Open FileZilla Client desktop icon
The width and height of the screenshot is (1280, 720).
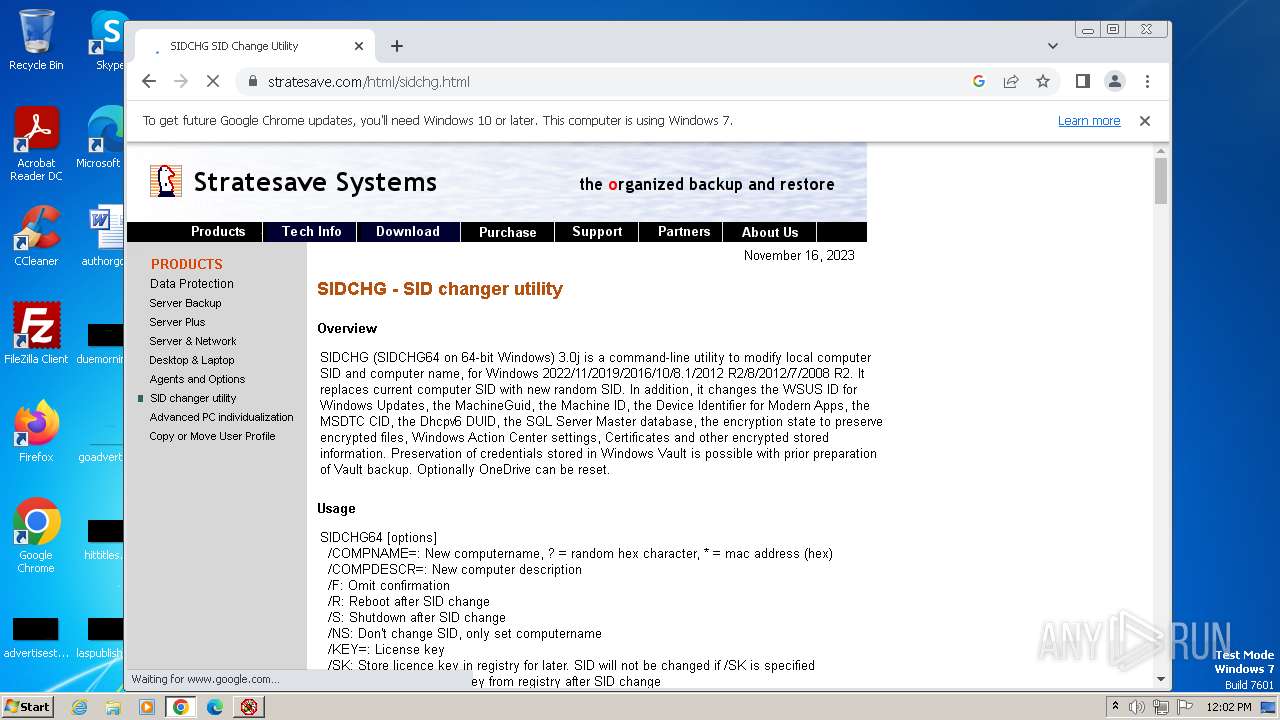(36, 334)
